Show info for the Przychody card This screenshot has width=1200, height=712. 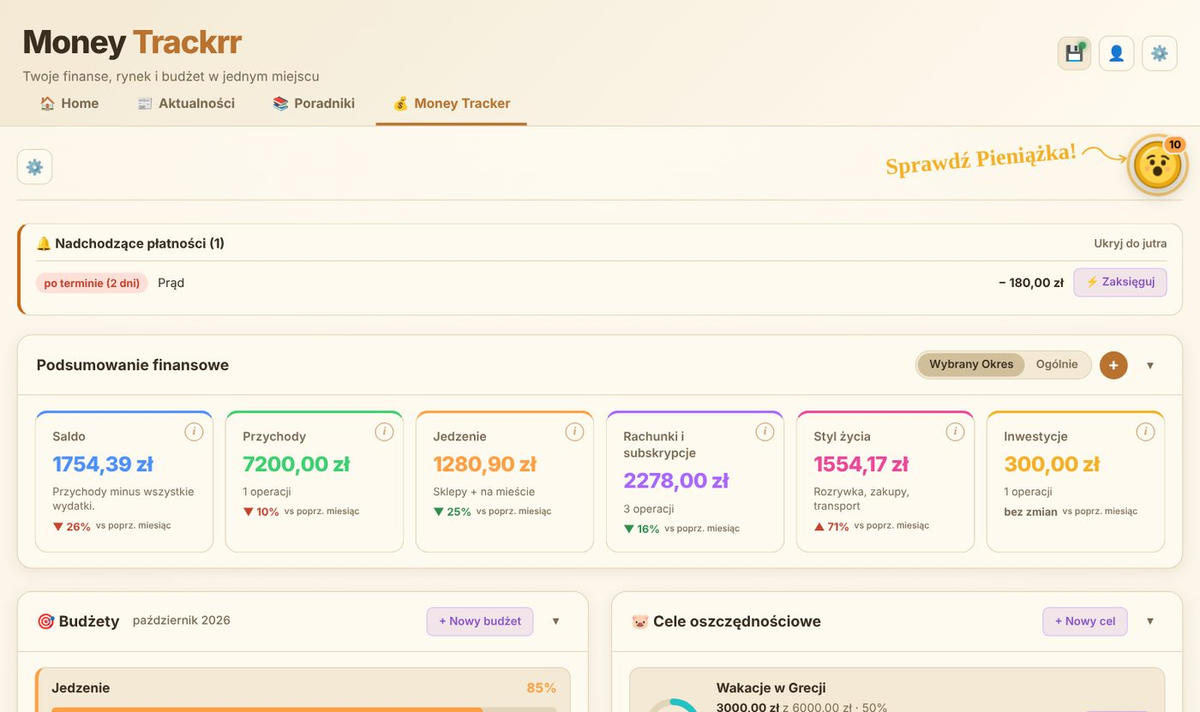pos(384,432)
